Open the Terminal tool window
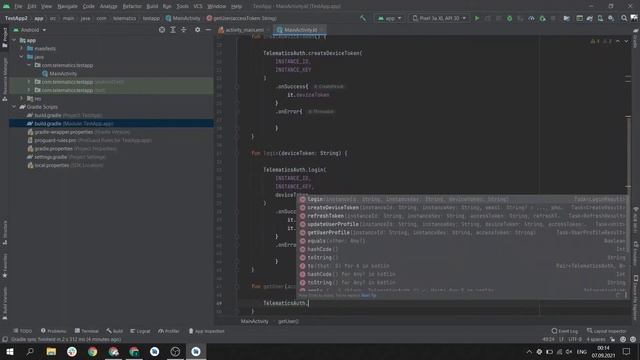The height and width of the screenshot is (360, 640). 87,331
